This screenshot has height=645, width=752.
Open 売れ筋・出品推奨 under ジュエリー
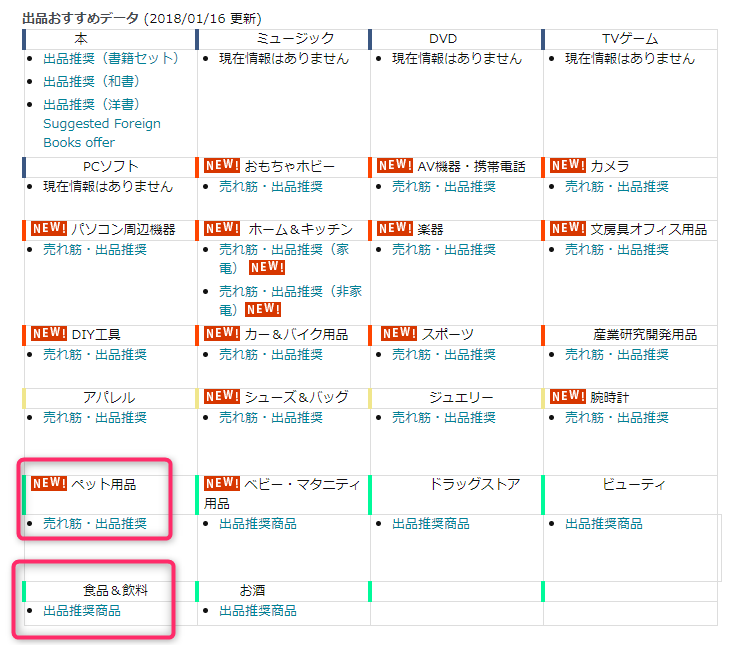444,417
